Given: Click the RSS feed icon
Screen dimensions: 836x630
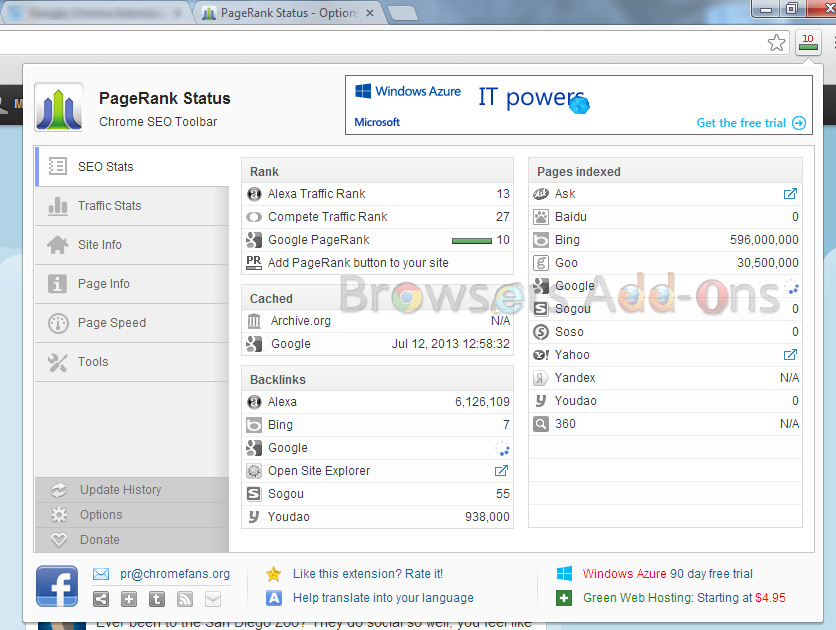Looking at the screenshot, I should [185, 599].
